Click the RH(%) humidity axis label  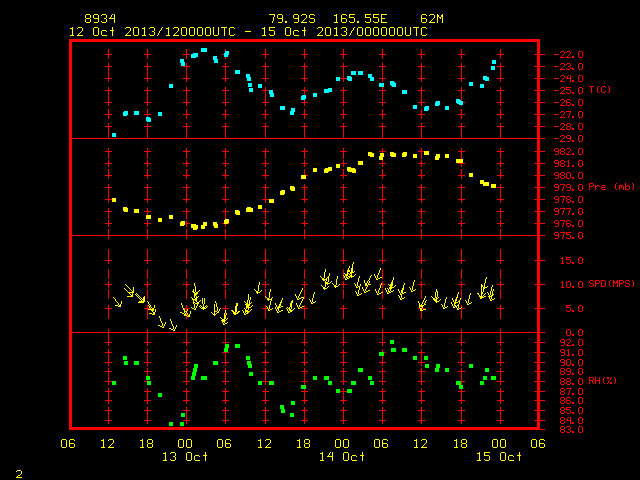tap(602, 381)
